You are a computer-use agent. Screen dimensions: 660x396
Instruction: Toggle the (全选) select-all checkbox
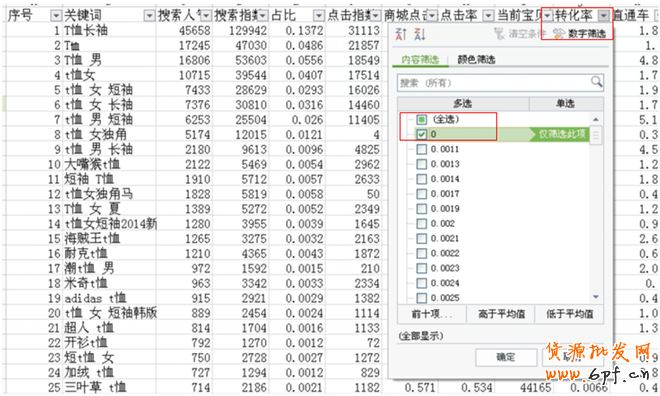tap(421, 120)
